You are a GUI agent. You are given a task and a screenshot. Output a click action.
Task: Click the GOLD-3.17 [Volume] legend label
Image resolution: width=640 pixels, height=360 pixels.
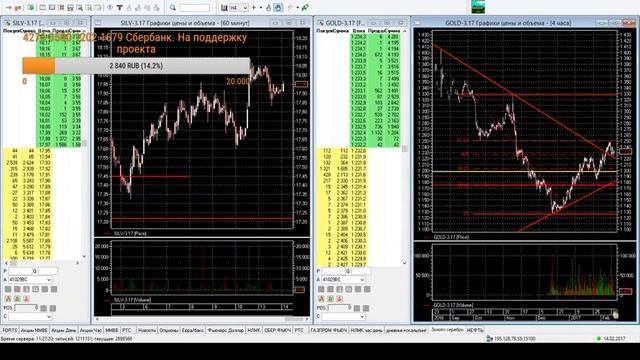(453, 305)
